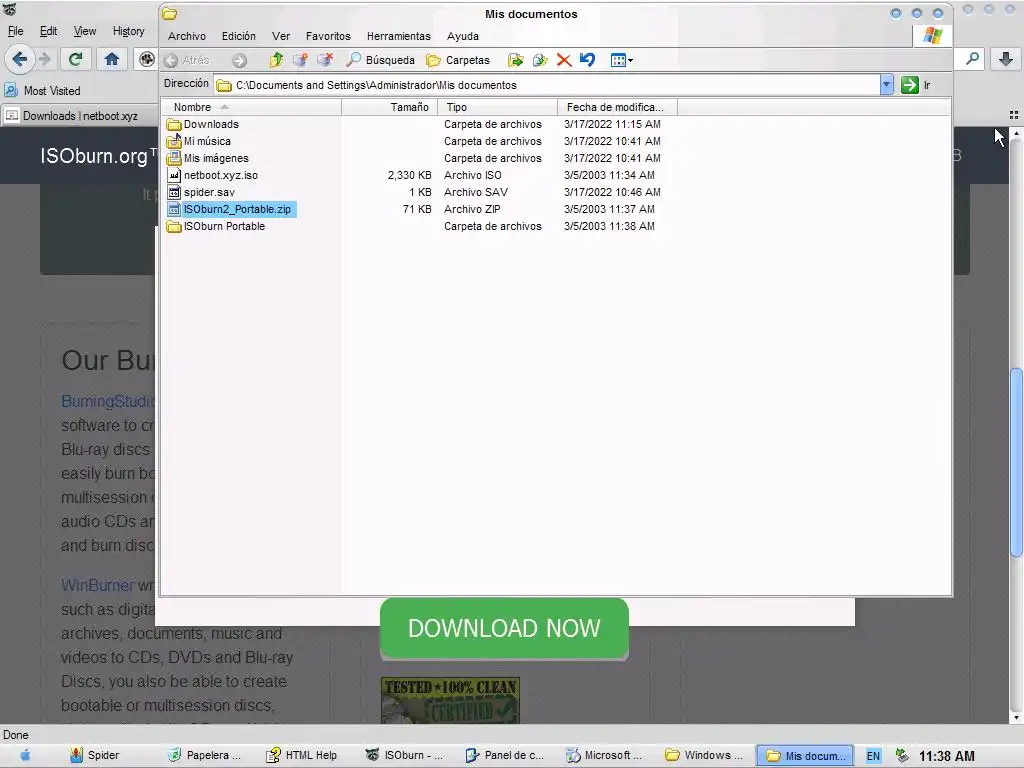Screen dimensions: 1024x768
Task: Switch to HTML Help taskbar window
Action: pos(304,756)
